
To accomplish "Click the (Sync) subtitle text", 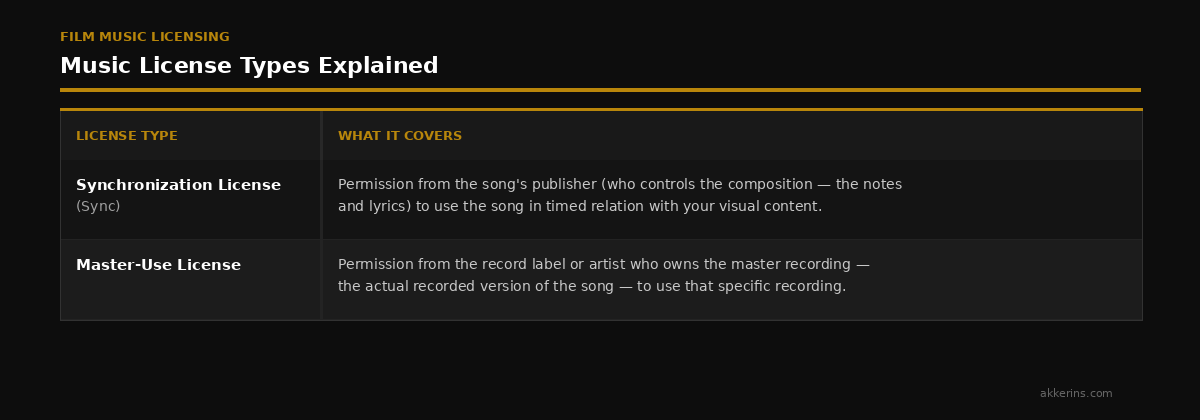I will 98,206.
